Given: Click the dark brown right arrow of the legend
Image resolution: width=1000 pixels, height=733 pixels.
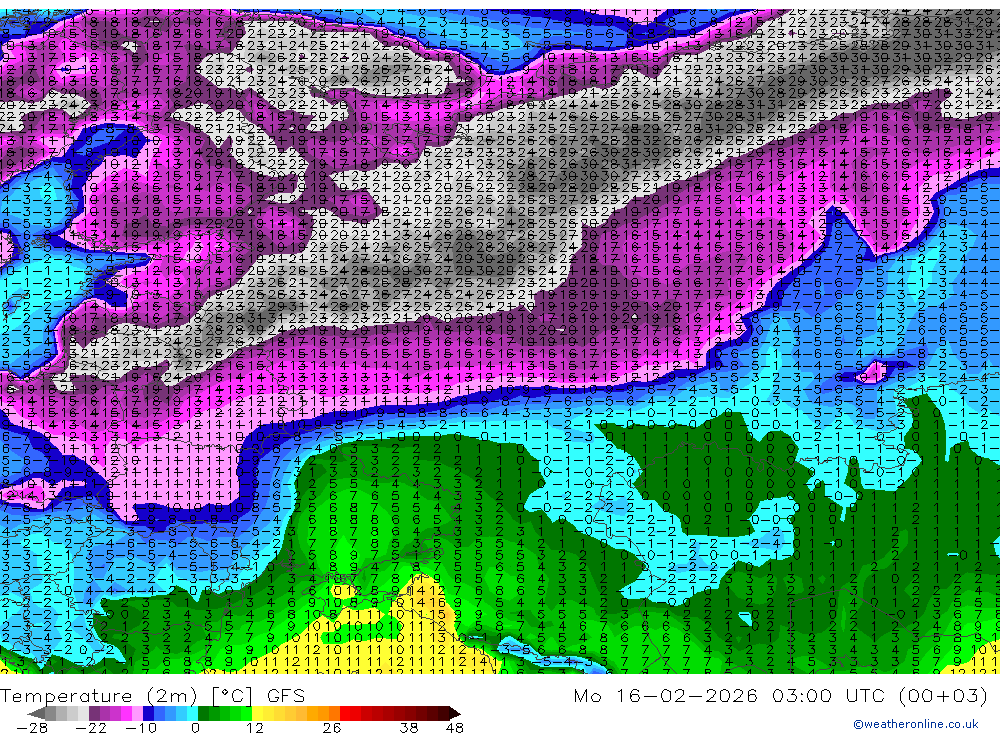Looking at the screenshot, I should (455, 714).
